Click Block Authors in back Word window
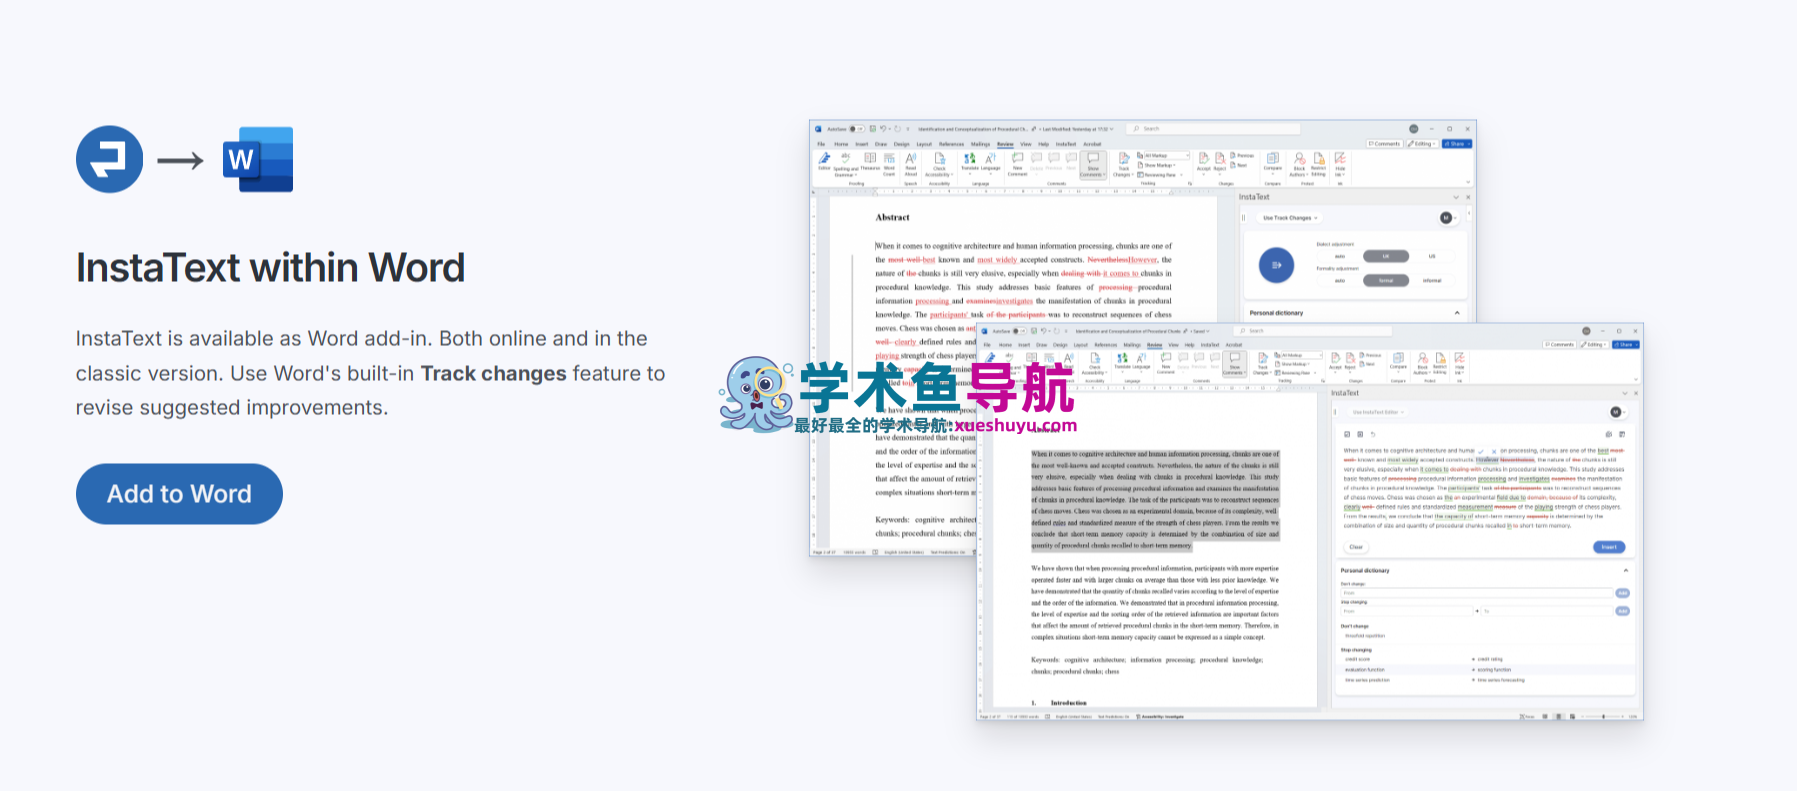This screenshot has height=791, width=1797. 1299,163
